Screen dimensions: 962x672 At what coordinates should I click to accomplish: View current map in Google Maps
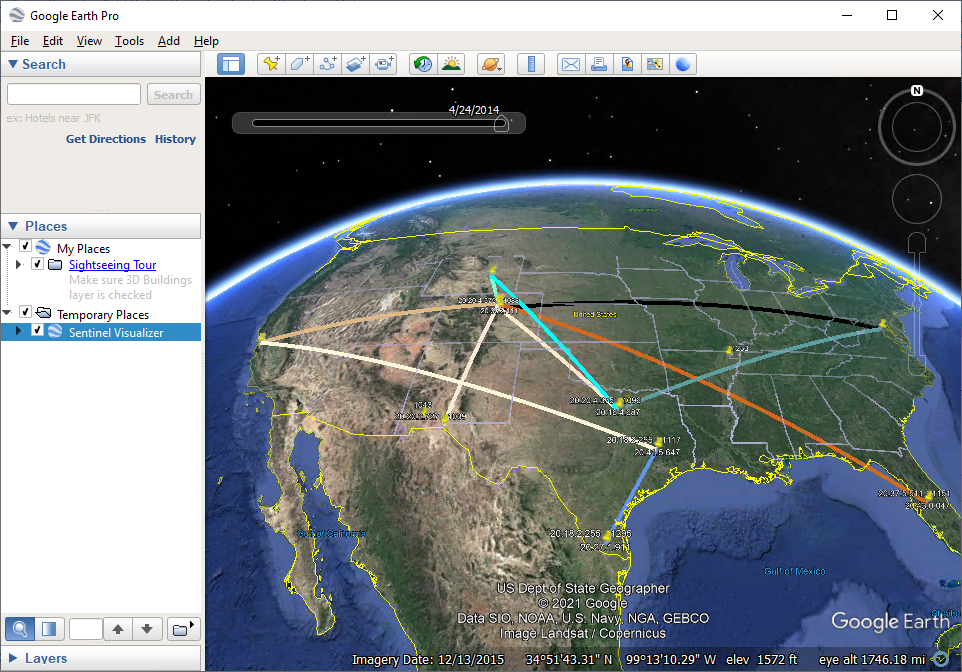click(655, 63)
